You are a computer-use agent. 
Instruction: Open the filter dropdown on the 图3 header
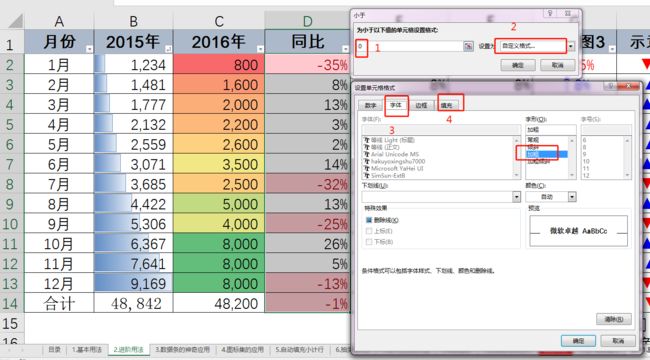pyautogui.click(x=612, y=49)
